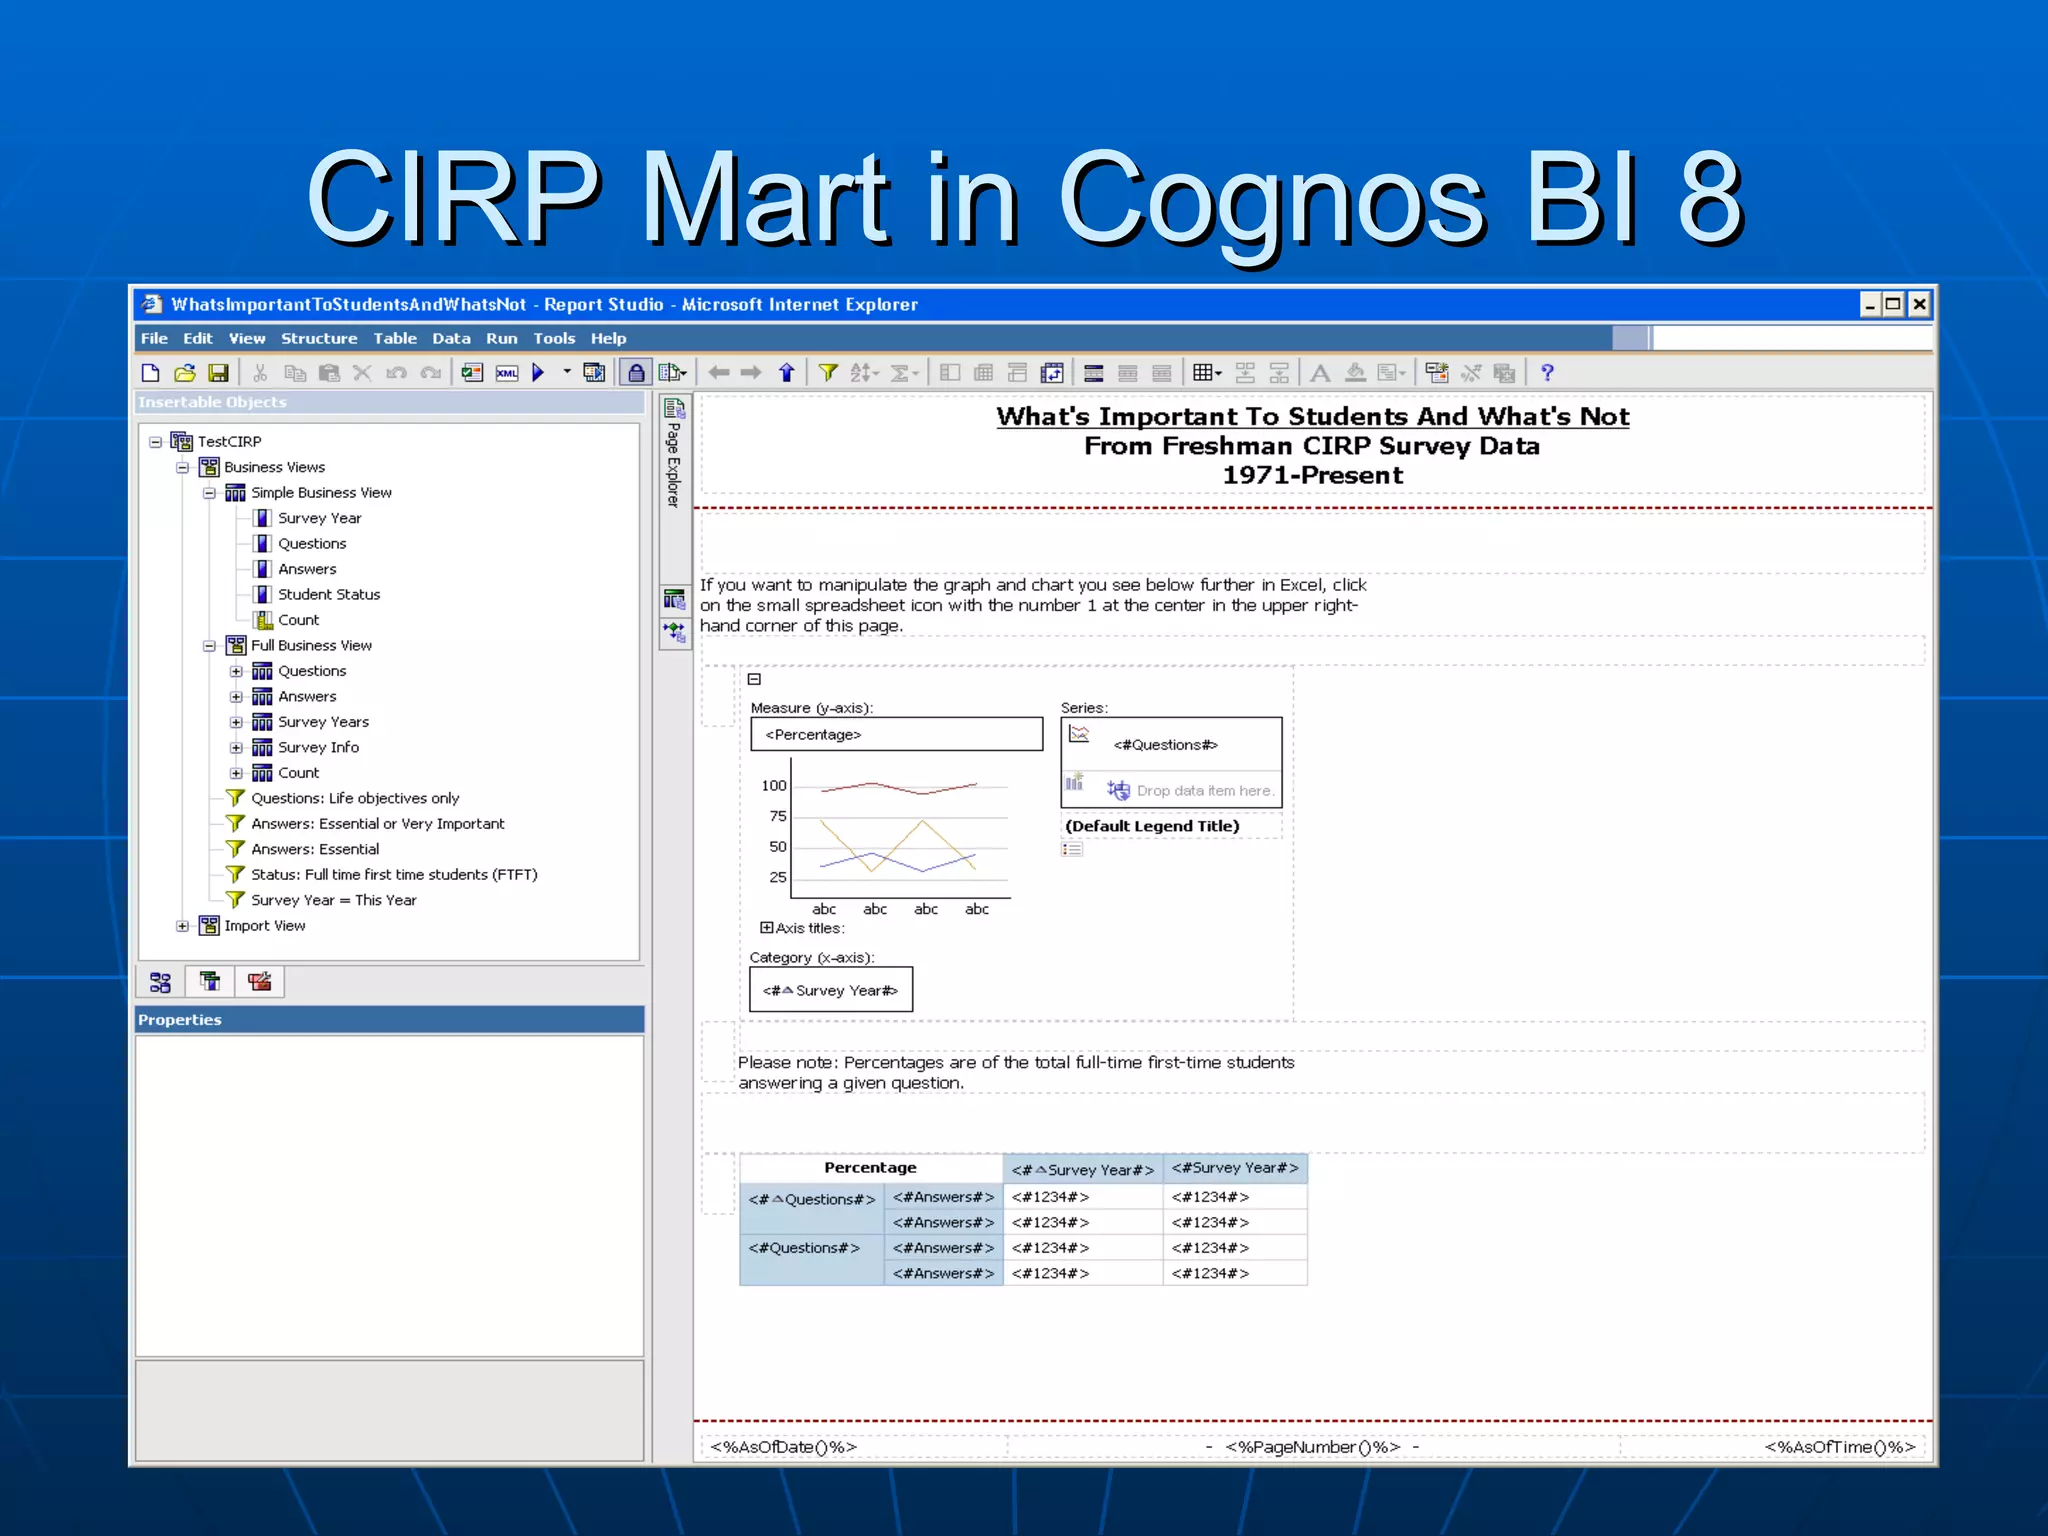Viewport: 2048px width, 1536px height.
Task: Collapse the chart with minus box
Action: point(755,679)
